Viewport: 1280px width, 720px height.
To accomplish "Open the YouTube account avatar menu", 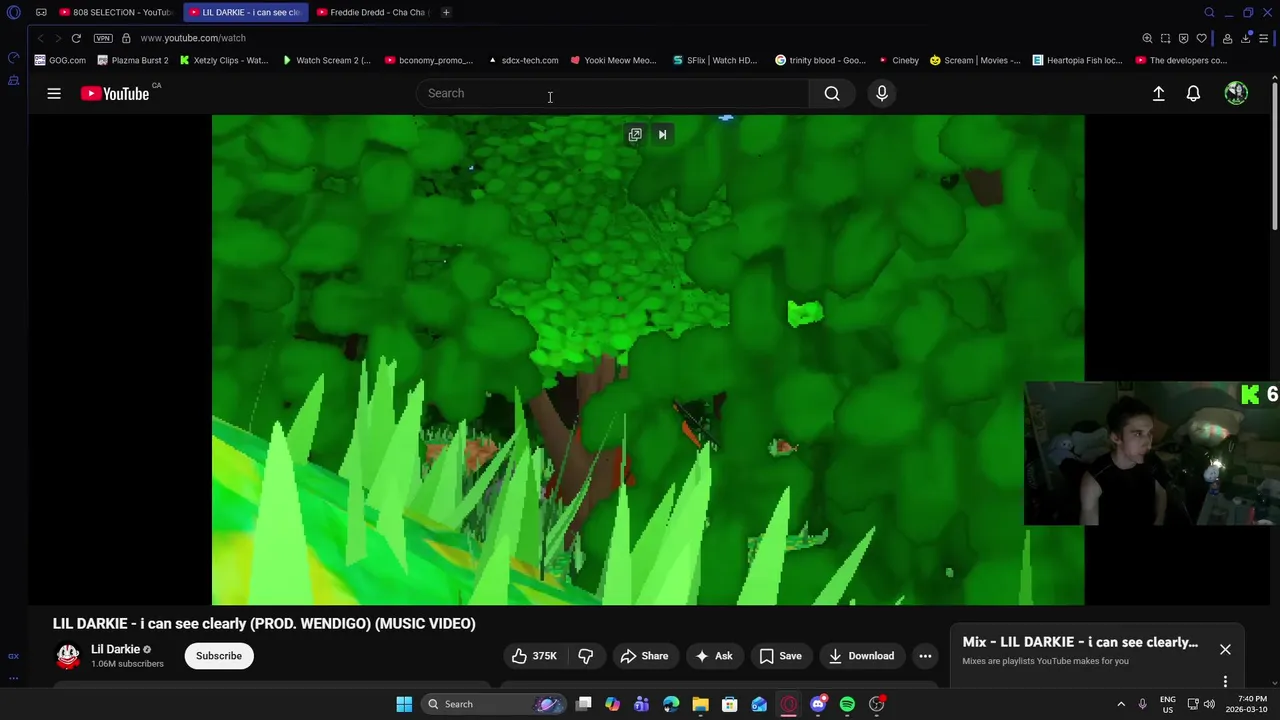I will tap(1236, 93).
